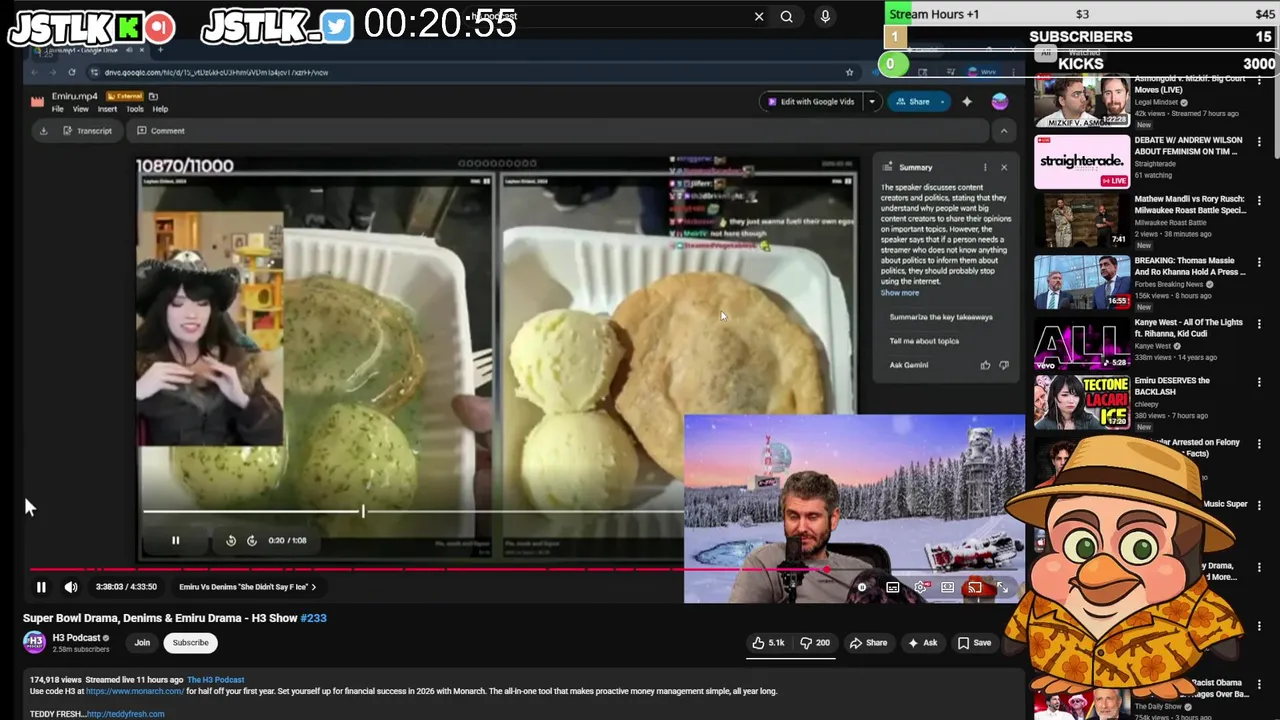
Task: Click Edit with Google Vids
Action: (811, 101)
